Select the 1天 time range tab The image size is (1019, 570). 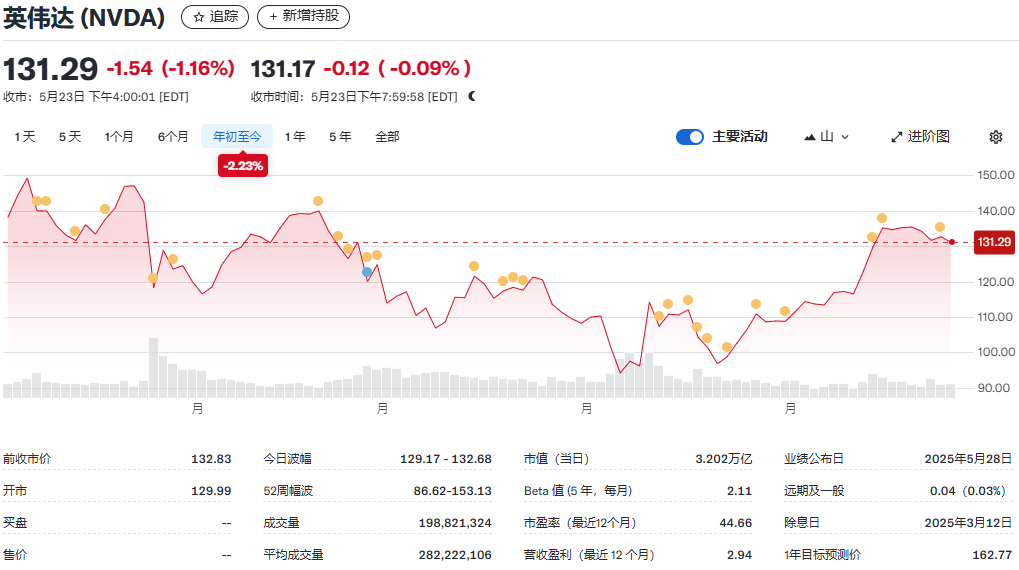coord(25,136)
